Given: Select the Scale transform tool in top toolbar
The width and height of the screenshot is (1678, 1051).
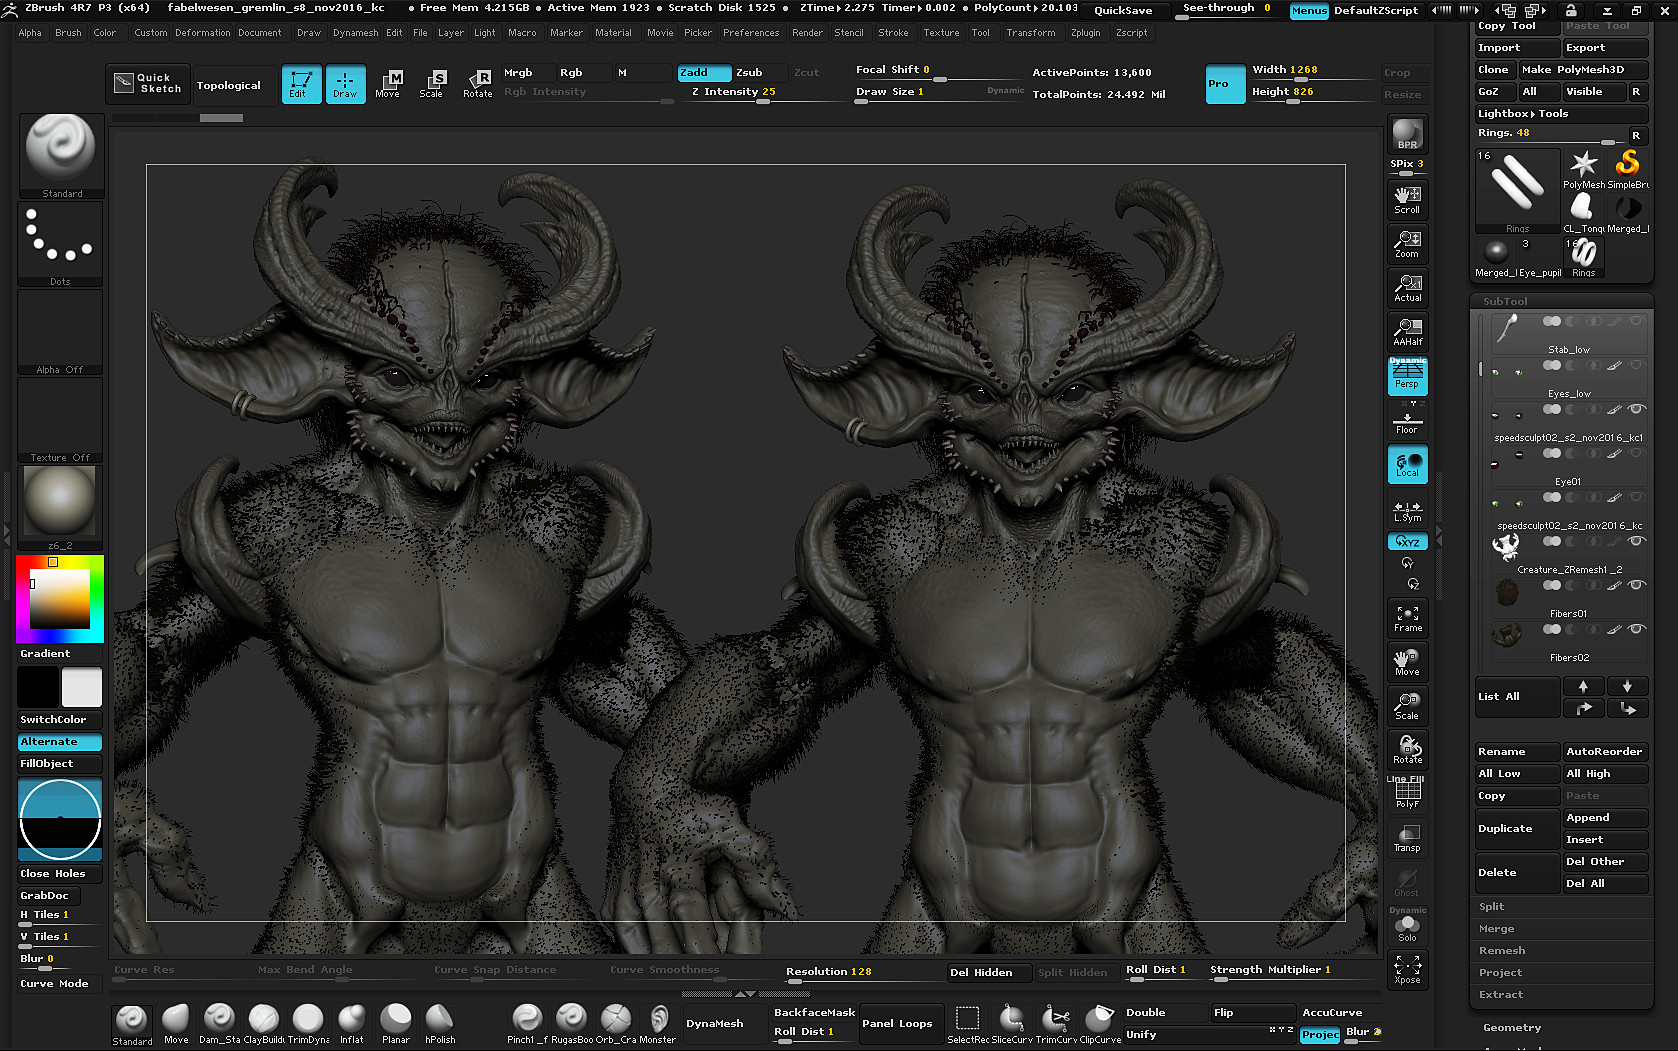Looking at the screenshot, I should (x=432, y=84).
